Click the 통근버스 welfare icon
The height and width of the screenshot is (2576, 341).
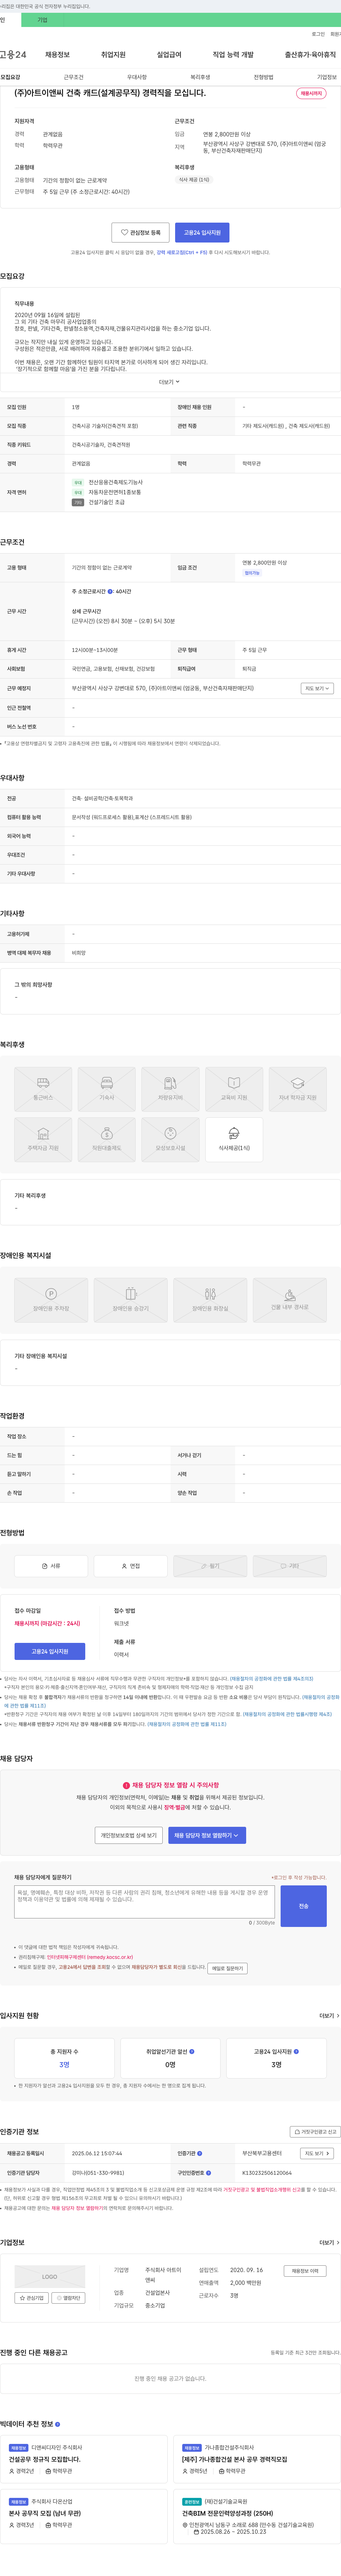43,1089
